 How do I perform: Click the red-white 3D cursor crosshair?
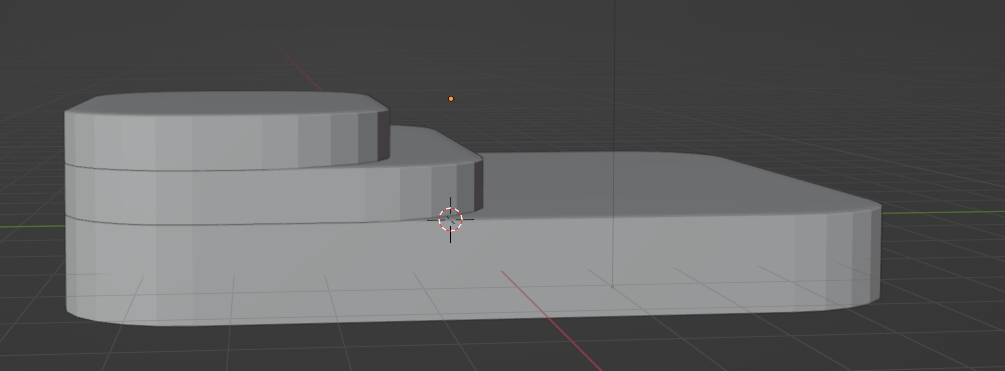point(451,220)
